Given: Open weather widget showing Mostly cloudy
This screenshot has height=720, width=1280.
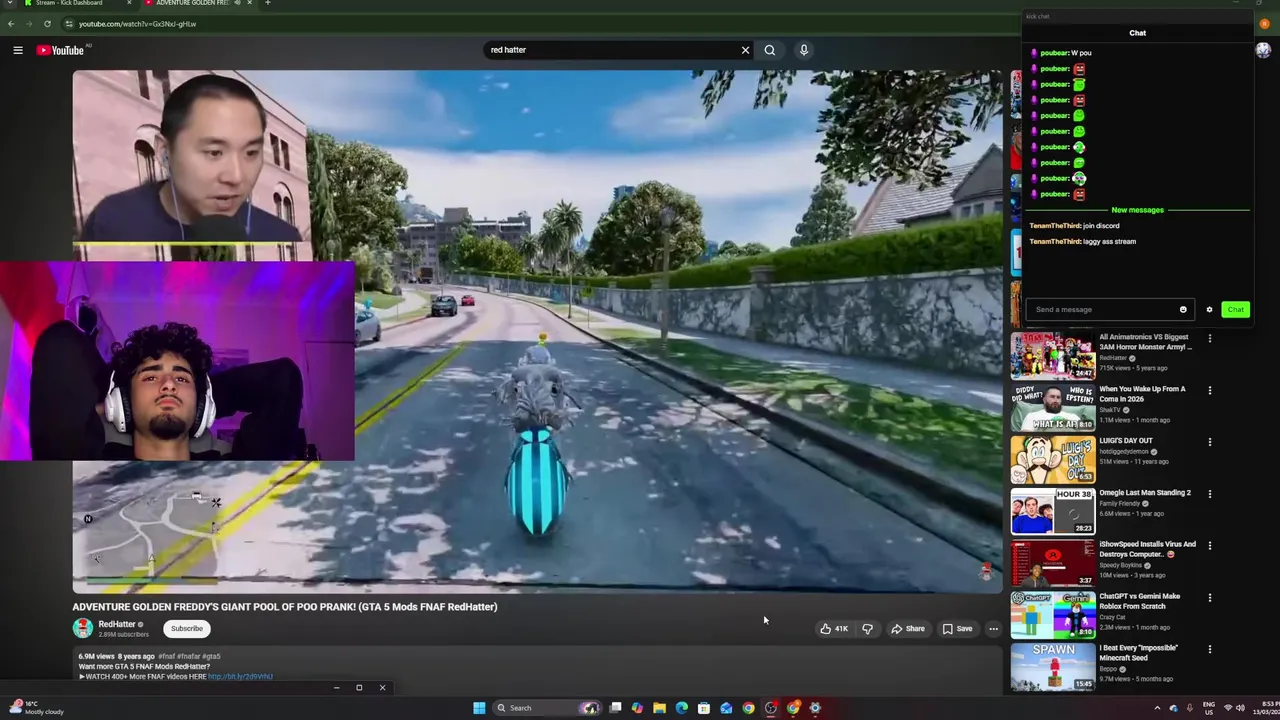Looking at the screenshot, I should 36,708.
